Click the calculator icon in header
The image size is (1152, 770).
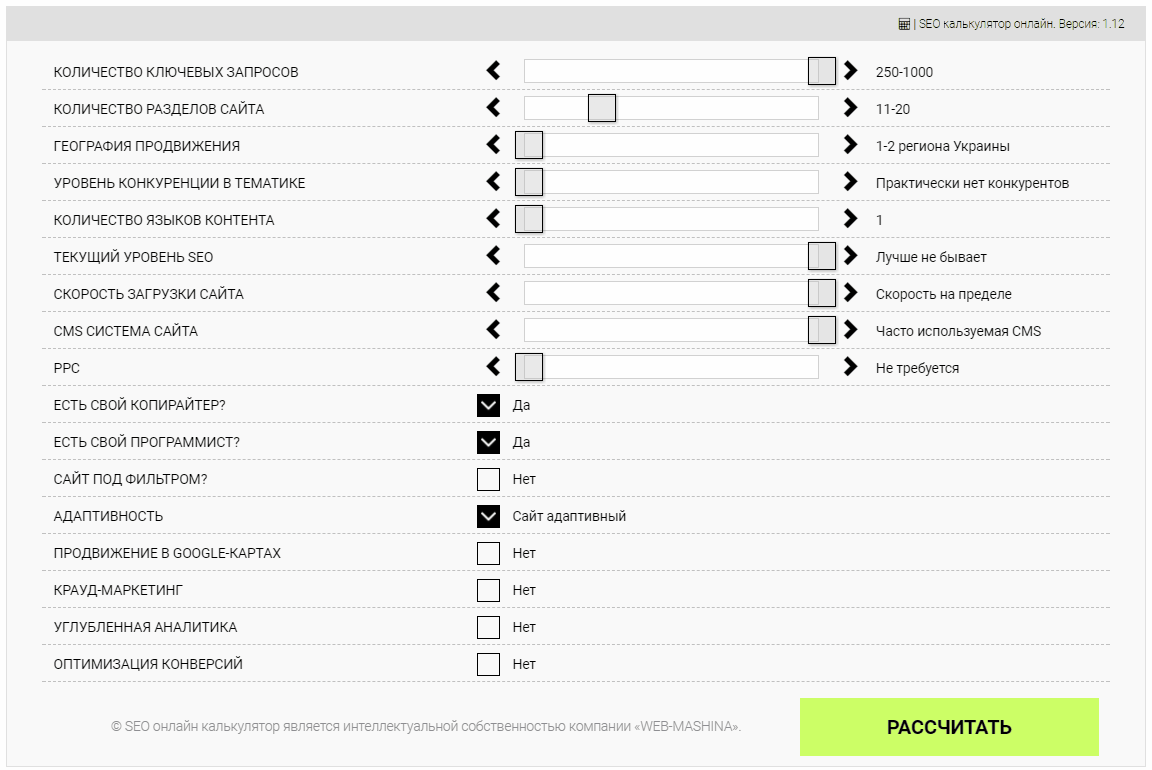tap(904, 24)
